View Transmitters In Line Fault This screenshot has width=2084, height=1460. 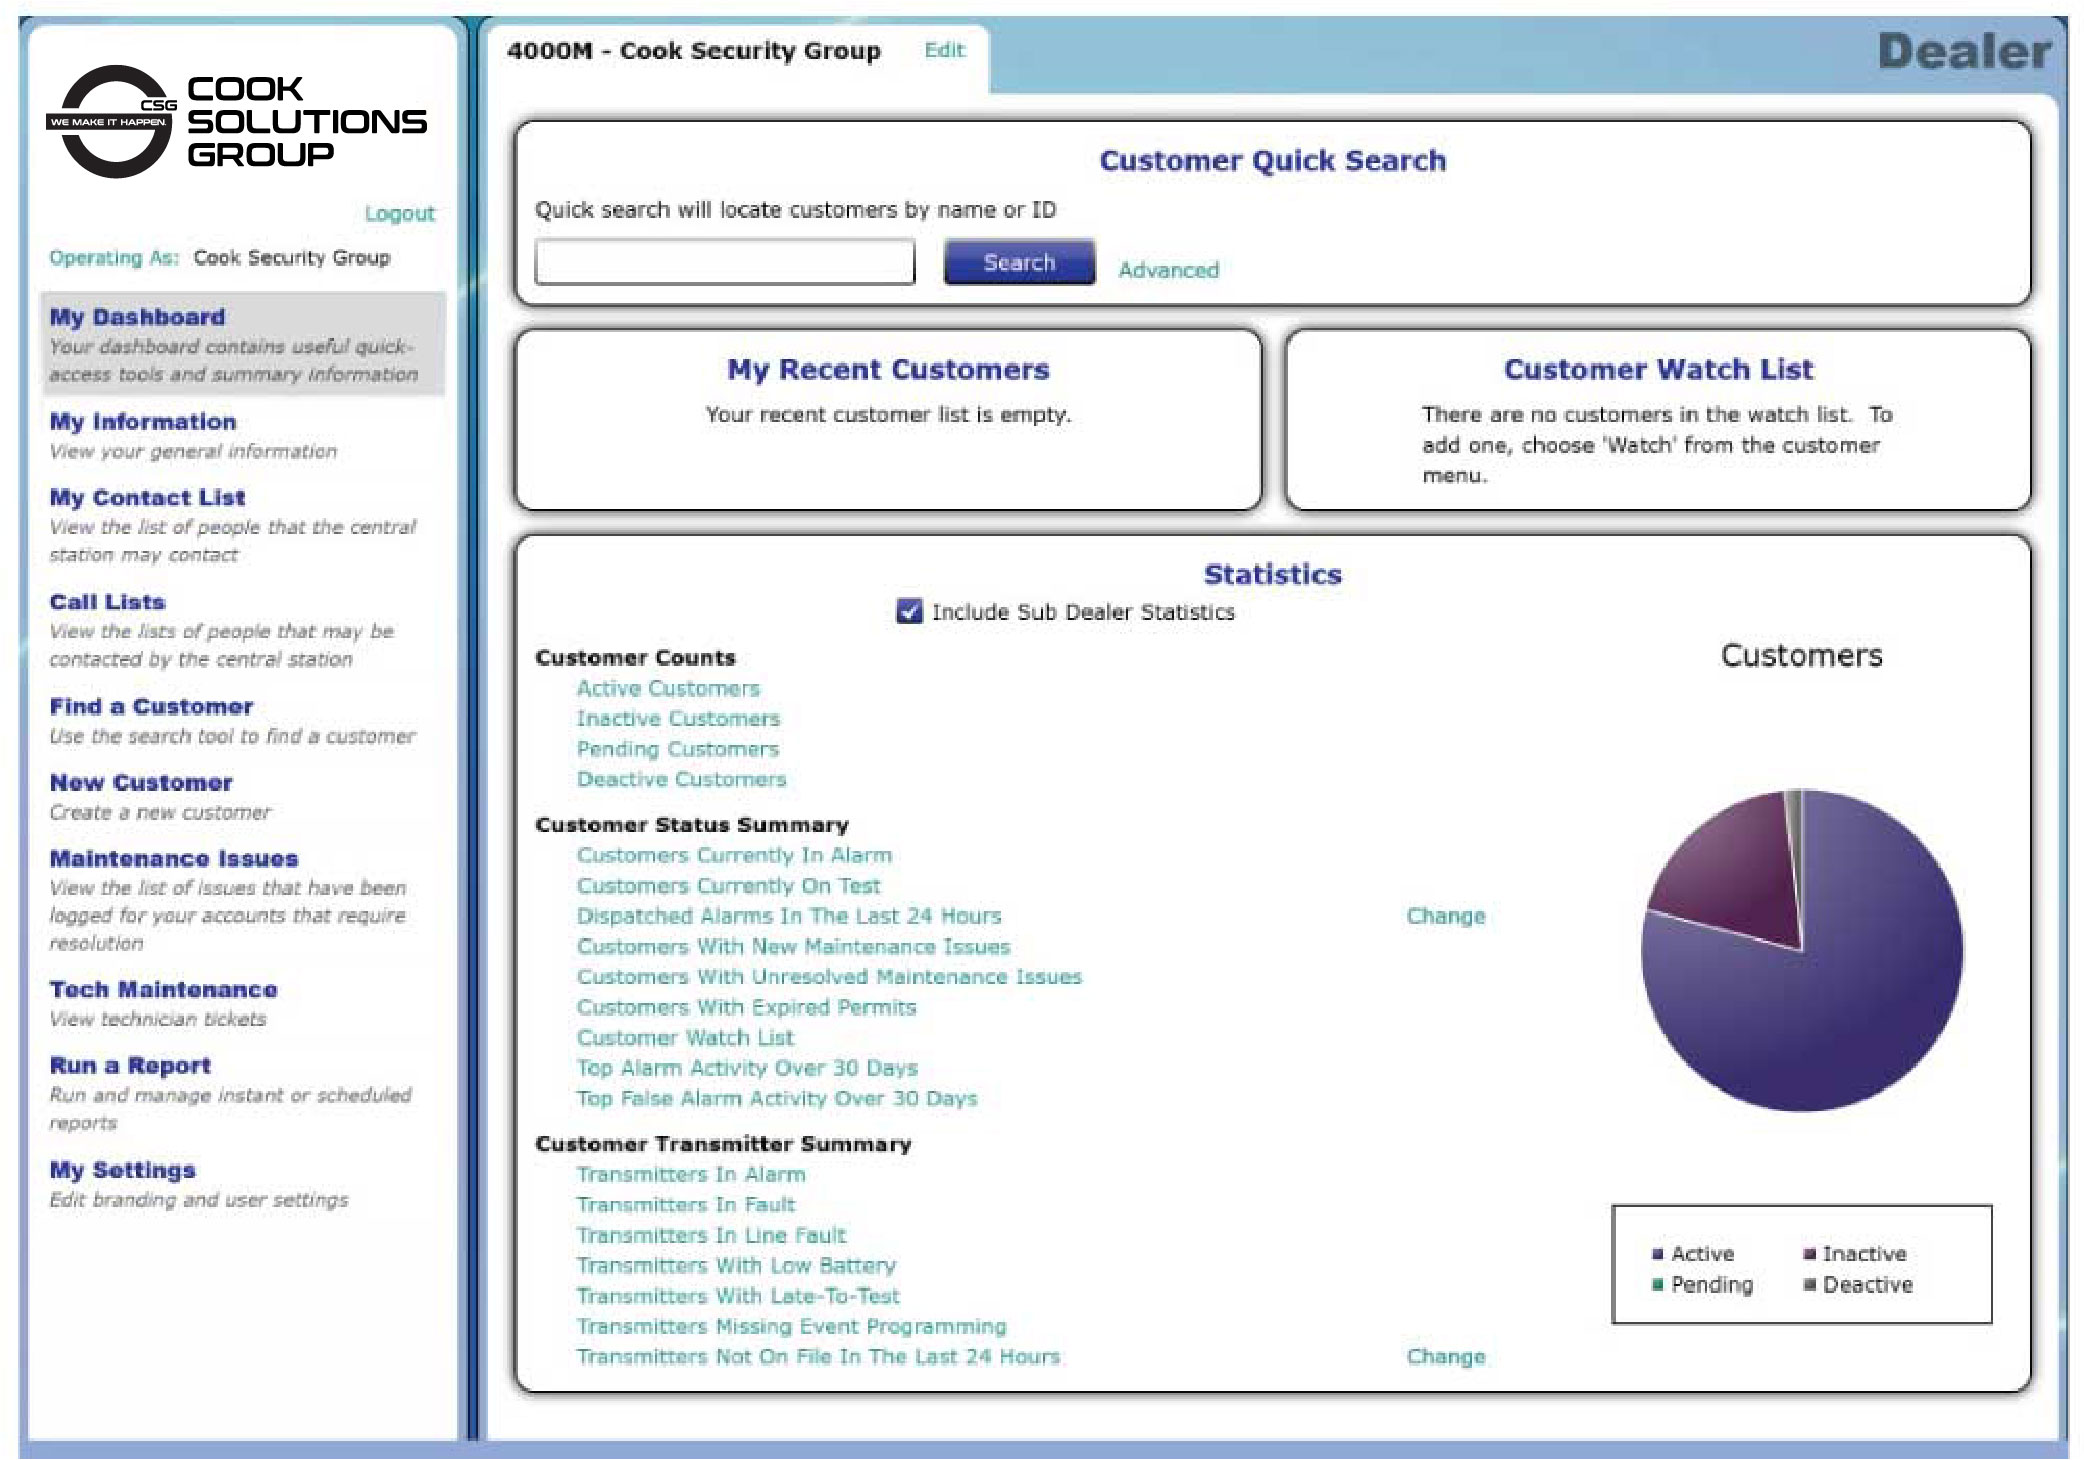711,1236
